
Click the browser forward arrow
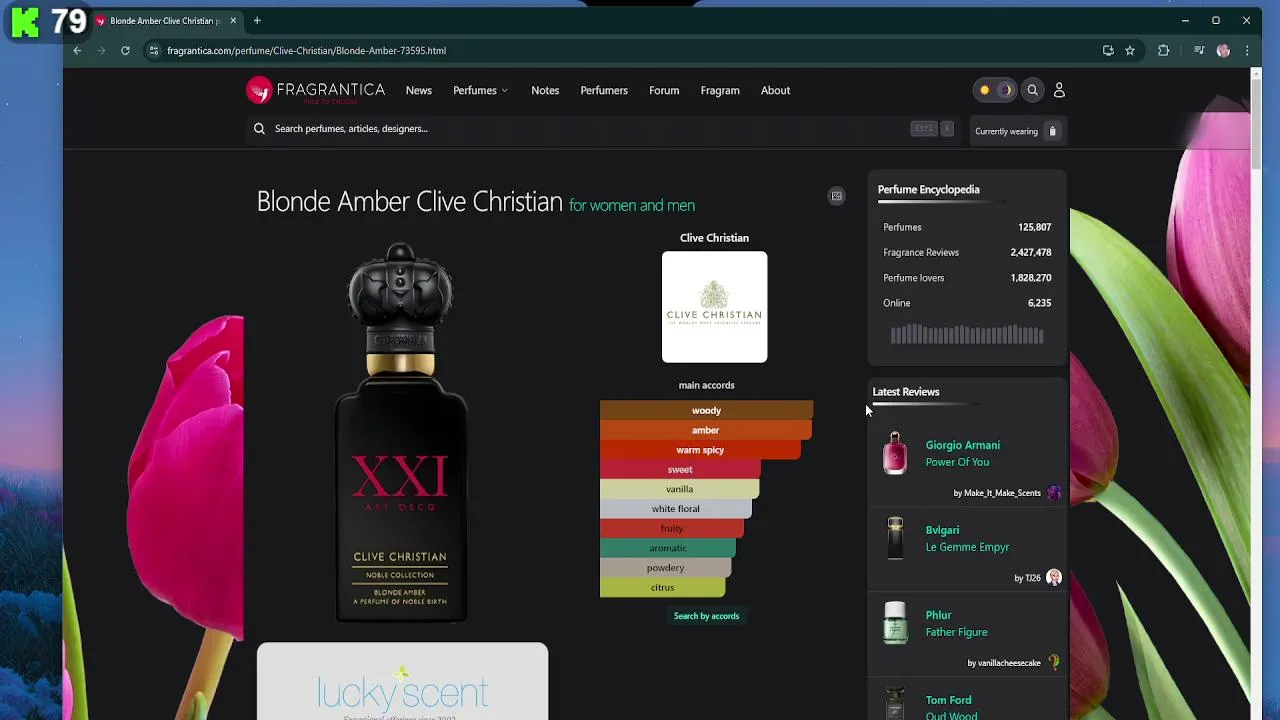[101, 50]
